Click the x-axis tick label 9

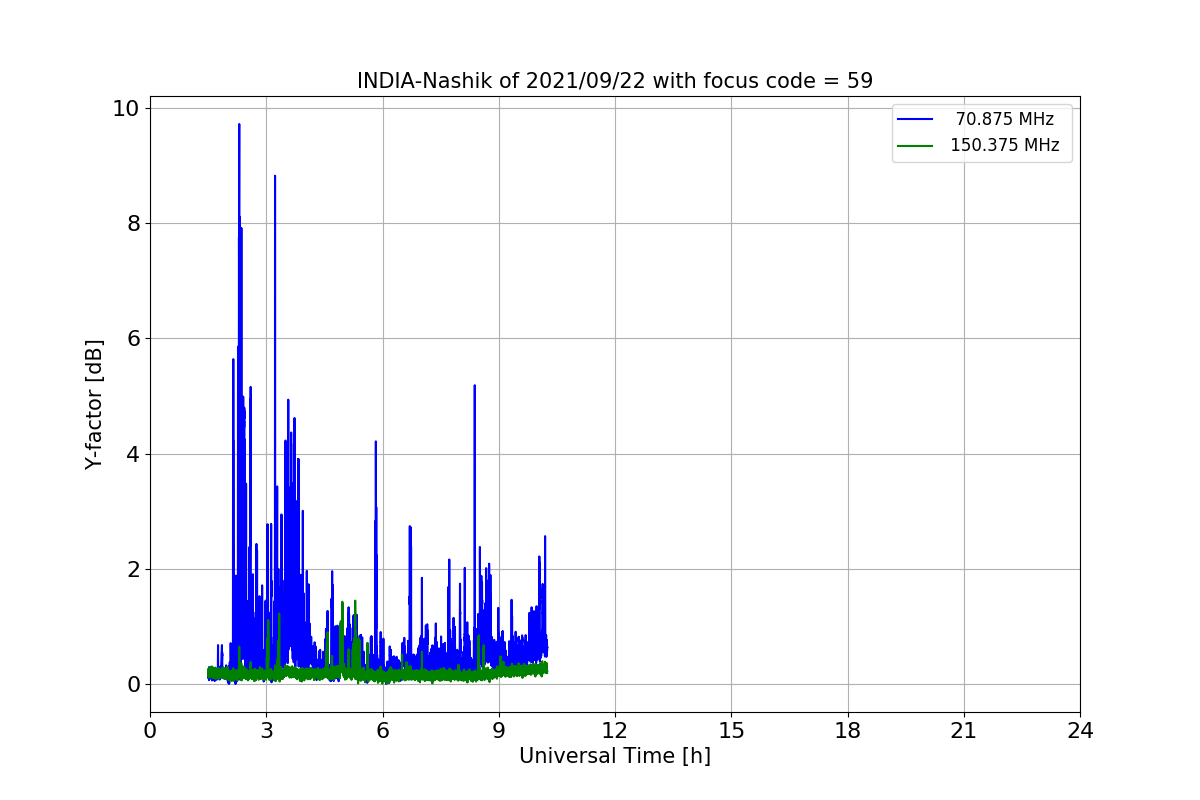pos(499,731)
